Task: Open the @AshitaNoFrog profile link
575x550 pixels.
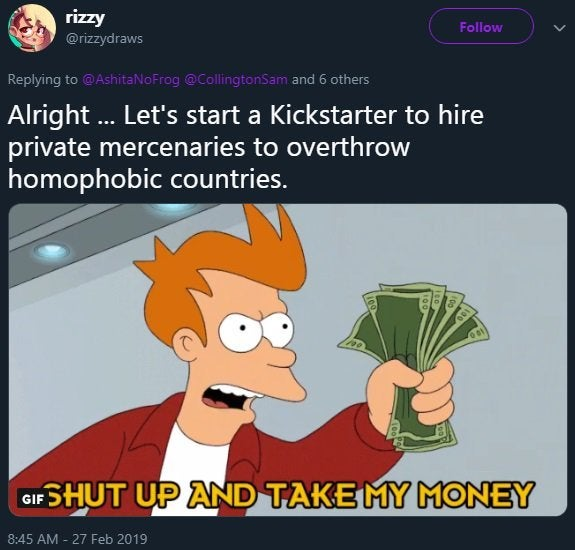Action: pos(132,80)
